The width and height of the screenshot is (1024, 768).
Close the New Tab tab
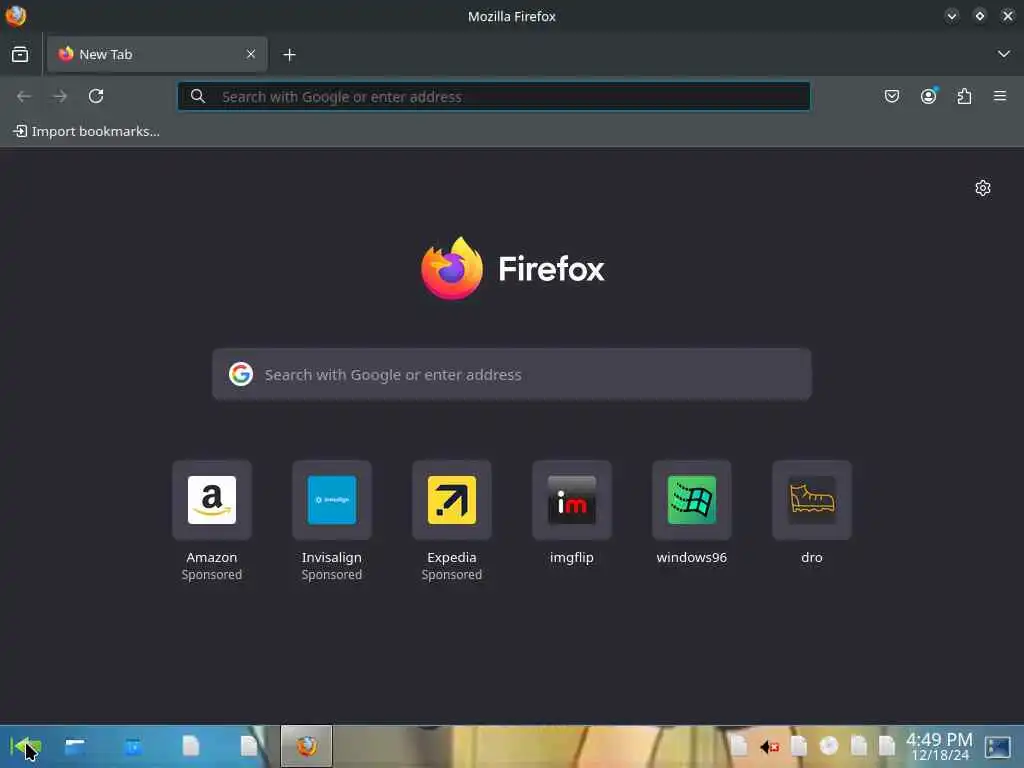point(251,54)
